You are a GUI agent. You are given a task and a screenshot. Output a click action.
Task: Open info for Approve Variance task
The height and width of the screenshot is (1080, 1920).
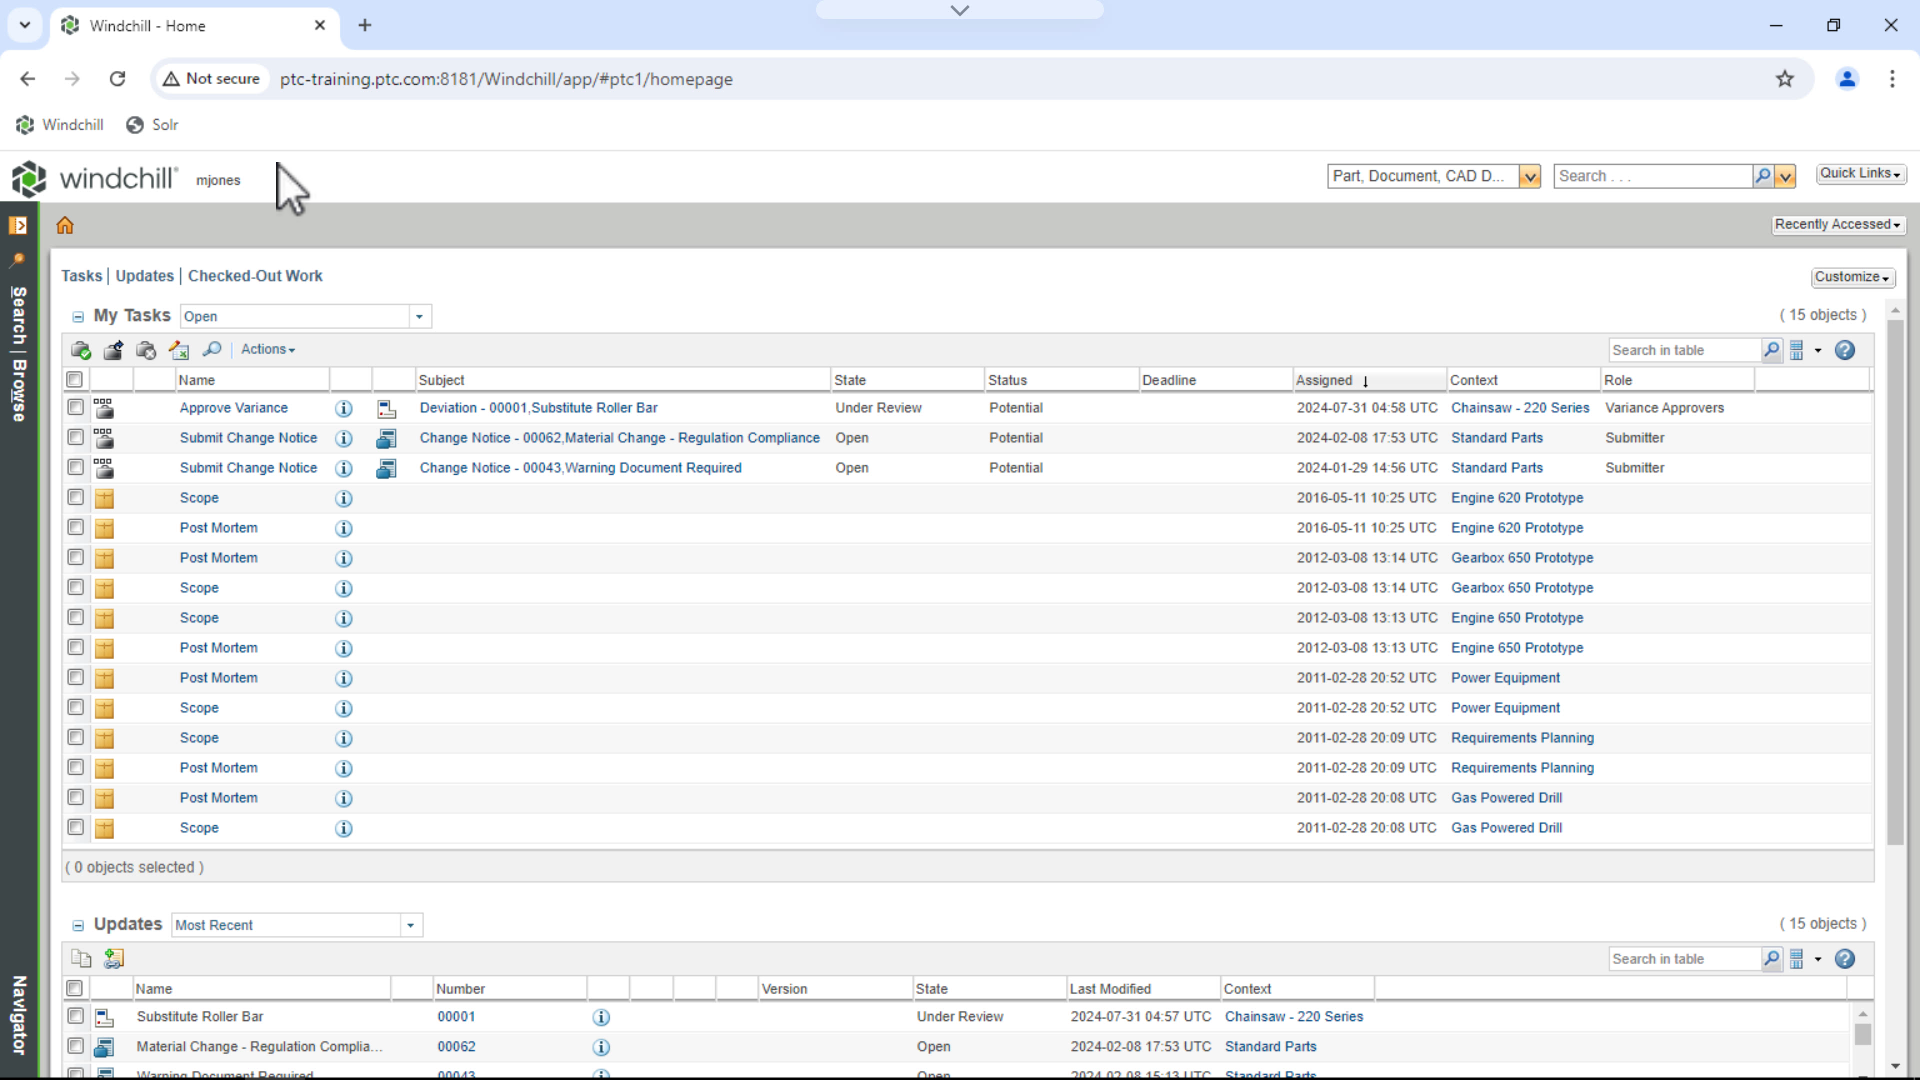click(344, 408)
